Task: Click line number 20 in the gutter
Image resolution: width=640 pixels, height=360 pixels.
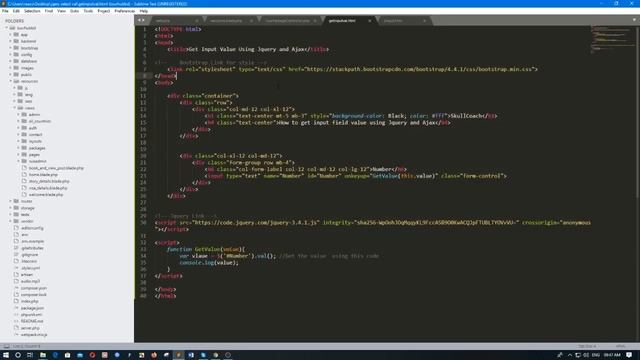Action: coord(144,156)
